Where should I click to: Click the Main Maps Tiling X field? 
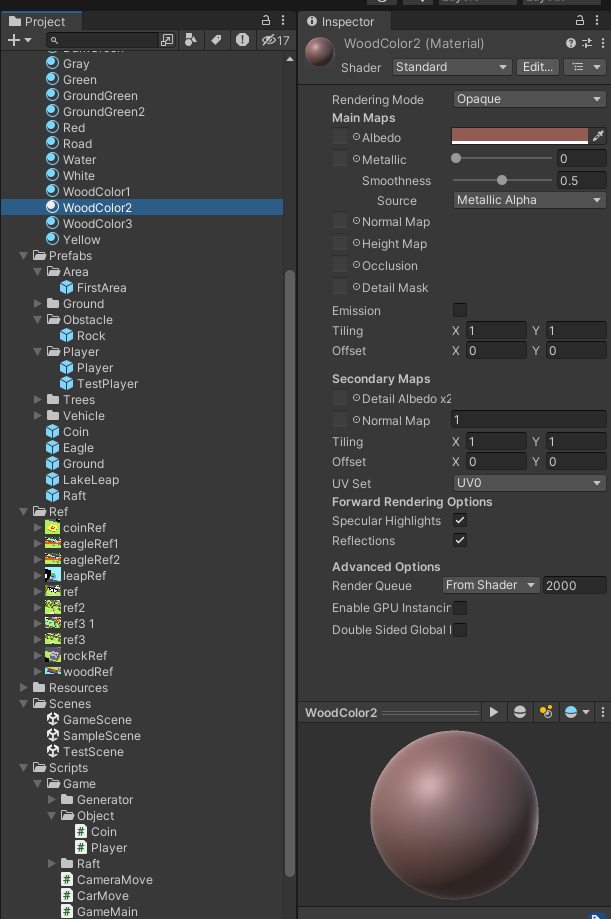pos(496,331)
